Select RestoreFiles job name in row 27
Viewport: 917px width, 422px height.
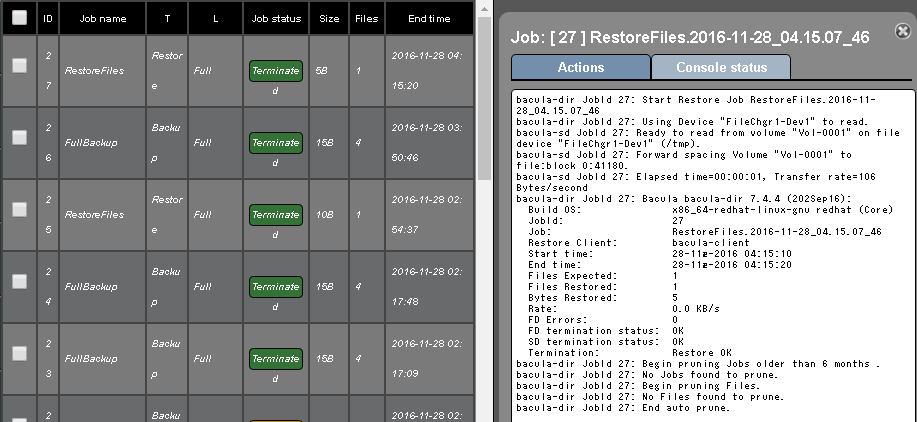[x=94, y=71]
